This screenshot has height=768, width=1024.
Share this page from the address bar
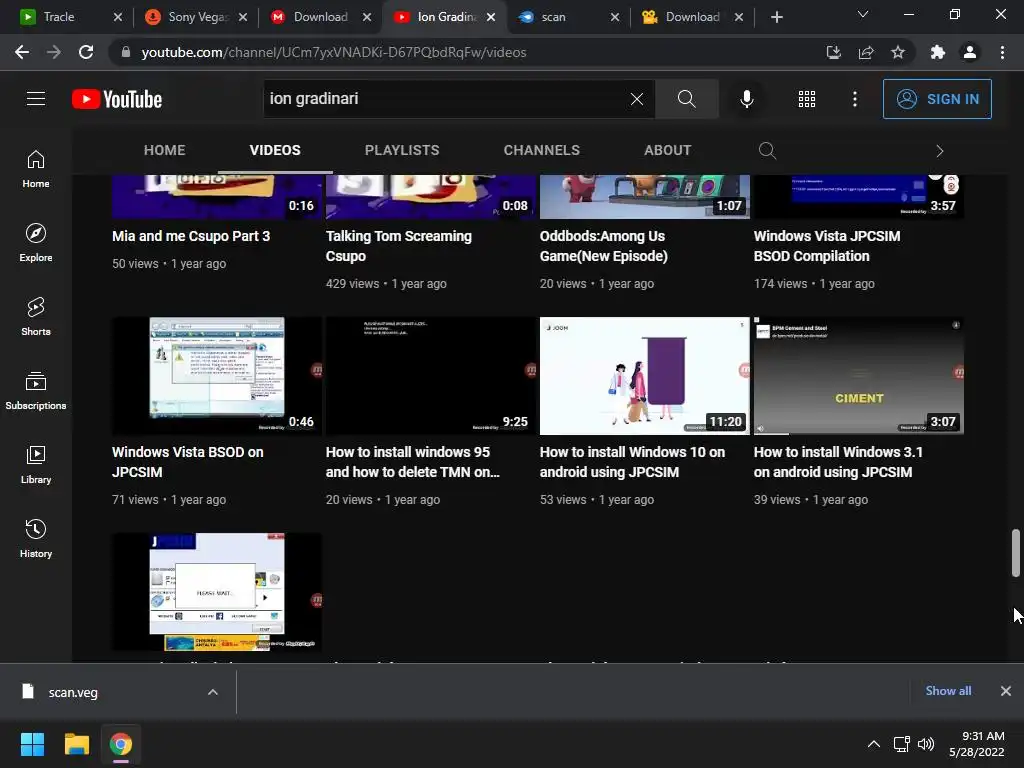pyautogui.click(x=866, y=52)
